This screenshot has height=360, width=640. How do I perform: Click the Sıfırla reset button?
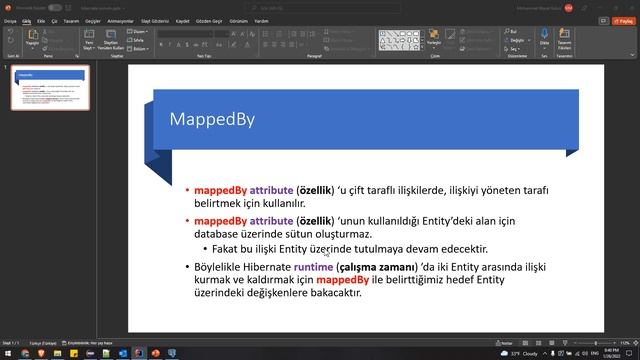coord(136,40)
